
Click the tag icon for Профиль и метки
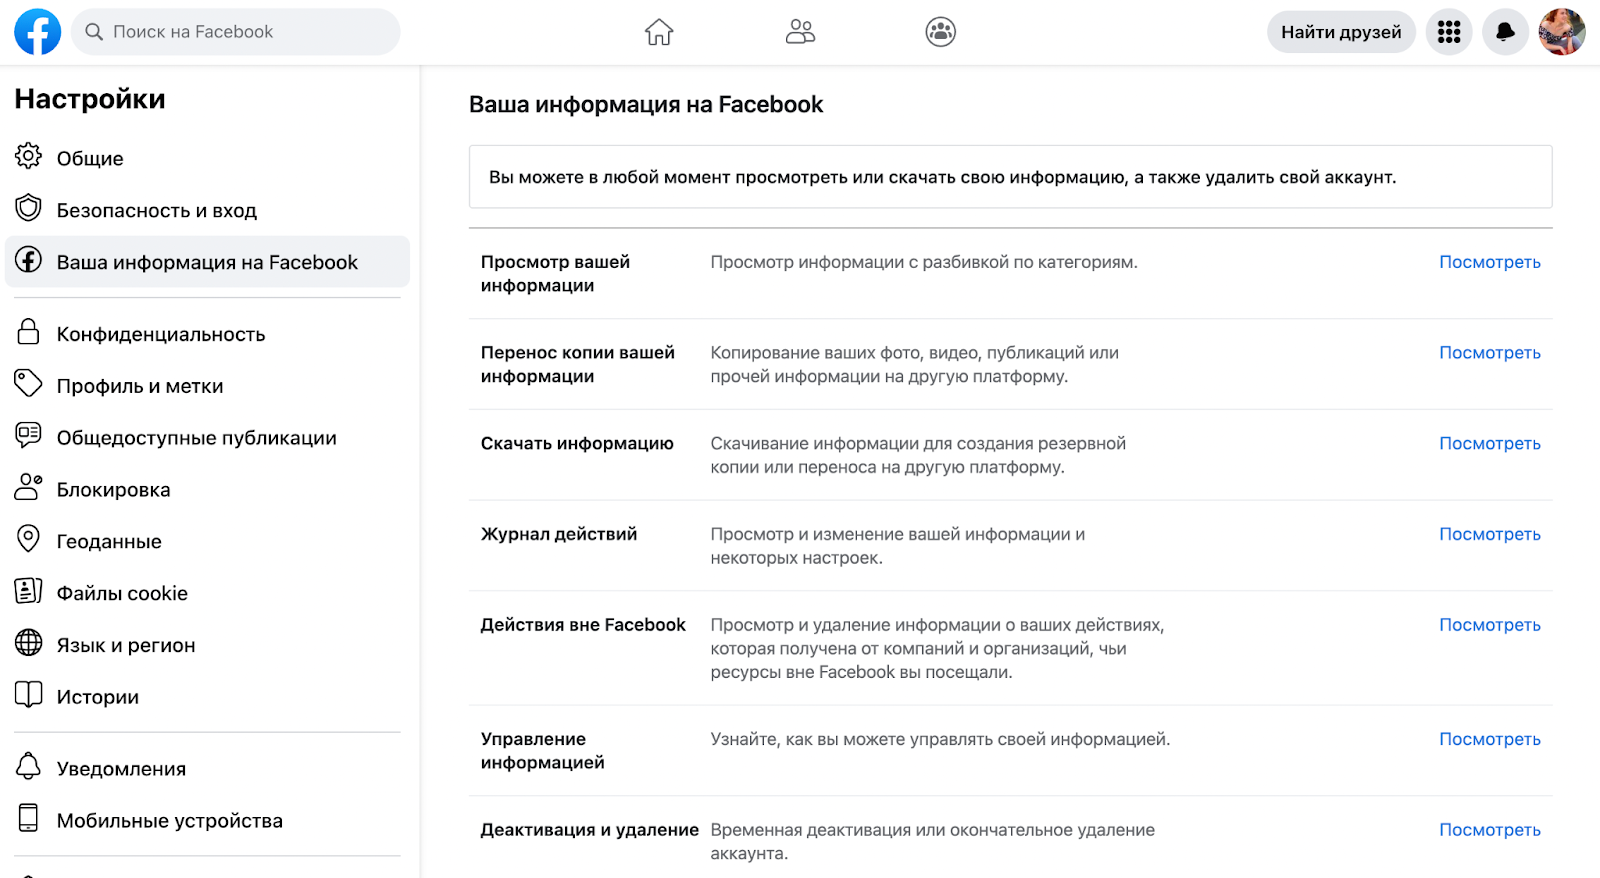click(x=28, y=383)
